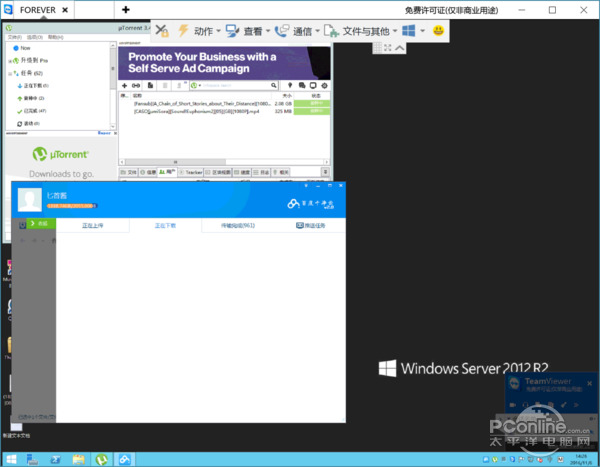The image size is (600, 467).
Task: Select the seeding category with green up arrow
Action: 31,98
